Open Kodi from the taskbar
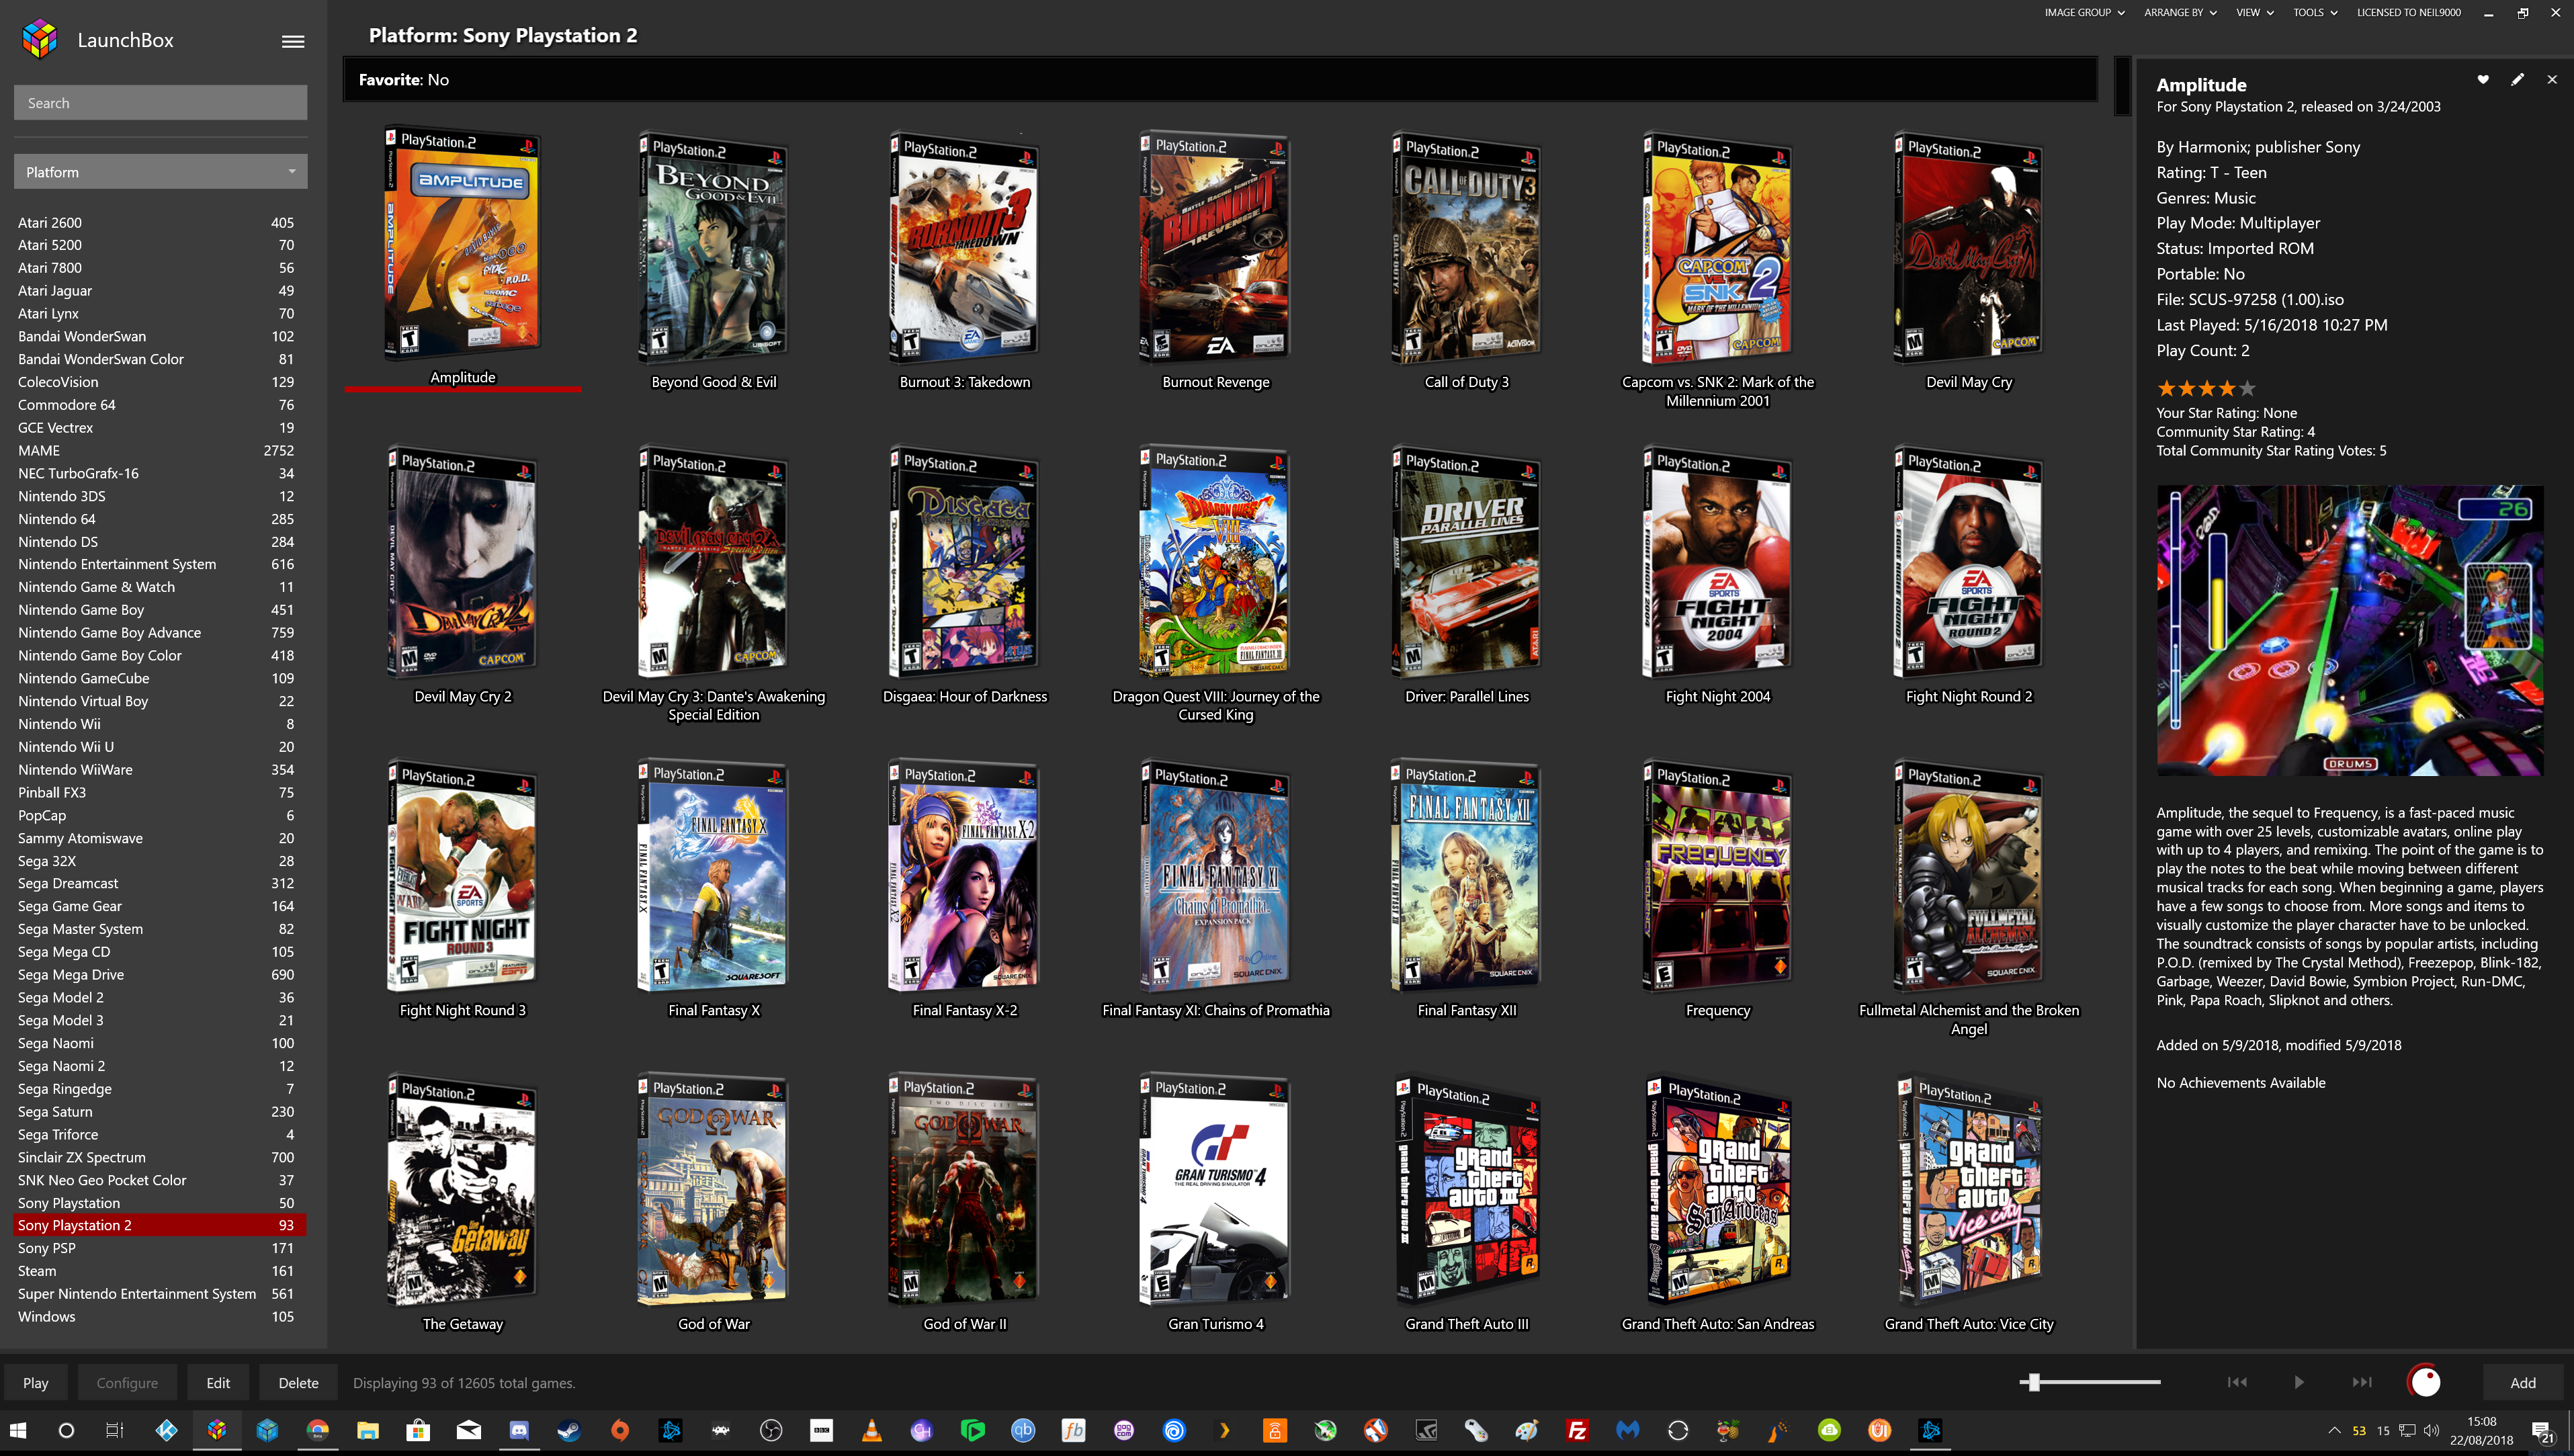This screenshot has height=1456, width=2574. coord(166,1430)
